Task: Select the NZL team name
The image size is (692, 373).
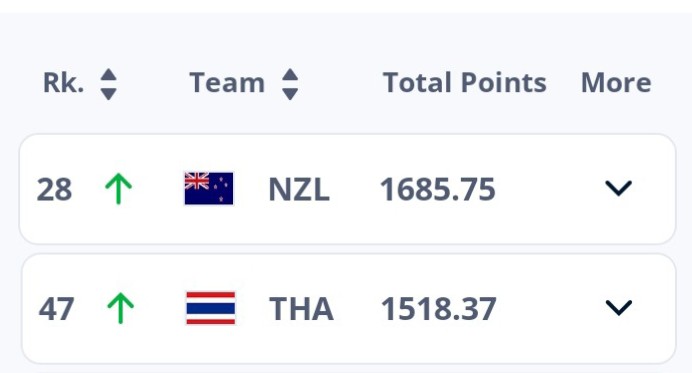Action: point(299,189)
